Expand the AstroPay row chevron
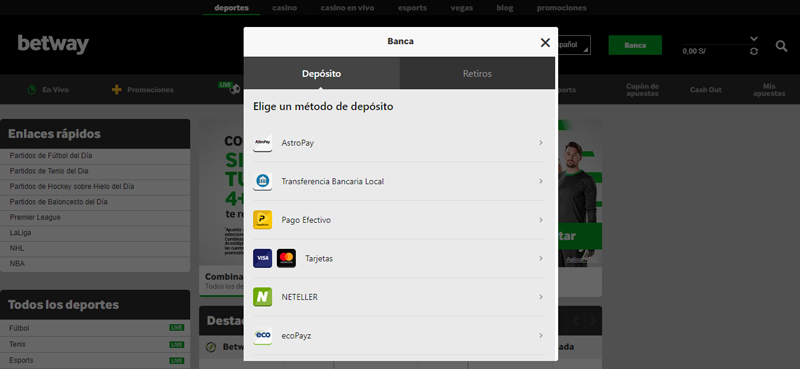 point(541,143)
